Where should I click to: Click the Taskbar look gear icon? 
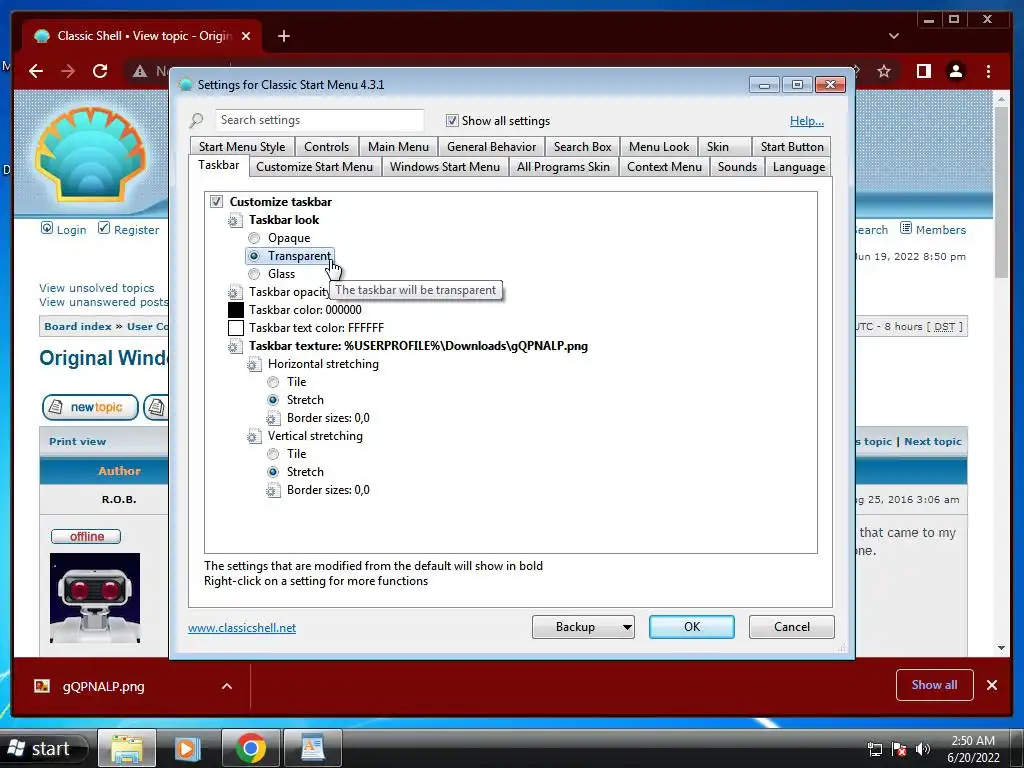(234, 220)
